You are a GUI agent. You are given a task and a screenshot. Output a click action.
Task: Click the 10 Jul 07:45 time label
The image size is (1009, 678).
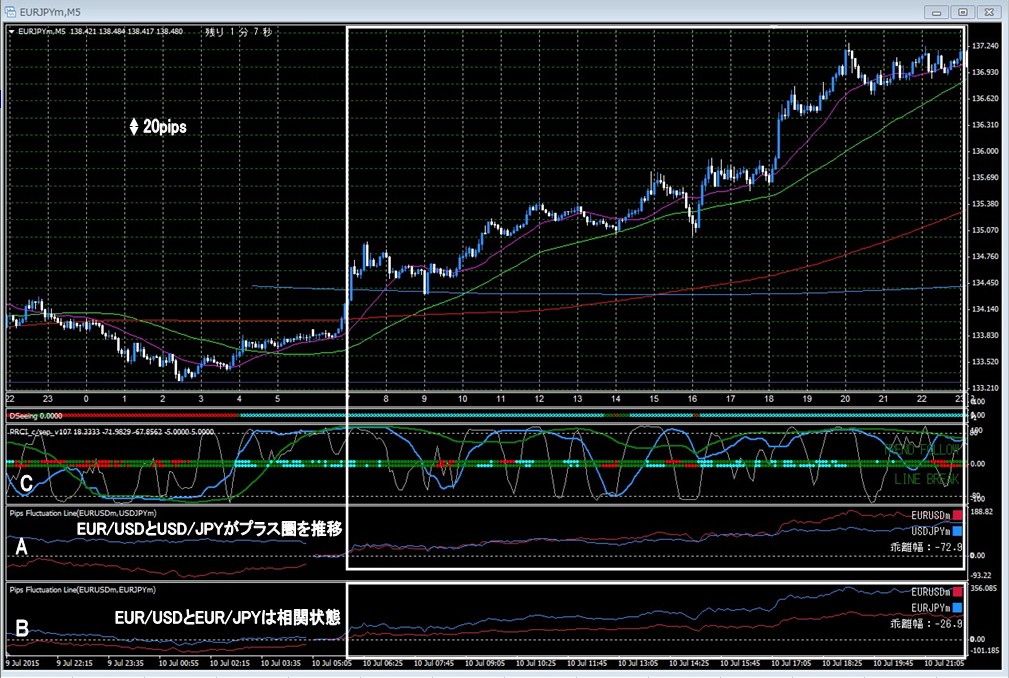[434, 663]
